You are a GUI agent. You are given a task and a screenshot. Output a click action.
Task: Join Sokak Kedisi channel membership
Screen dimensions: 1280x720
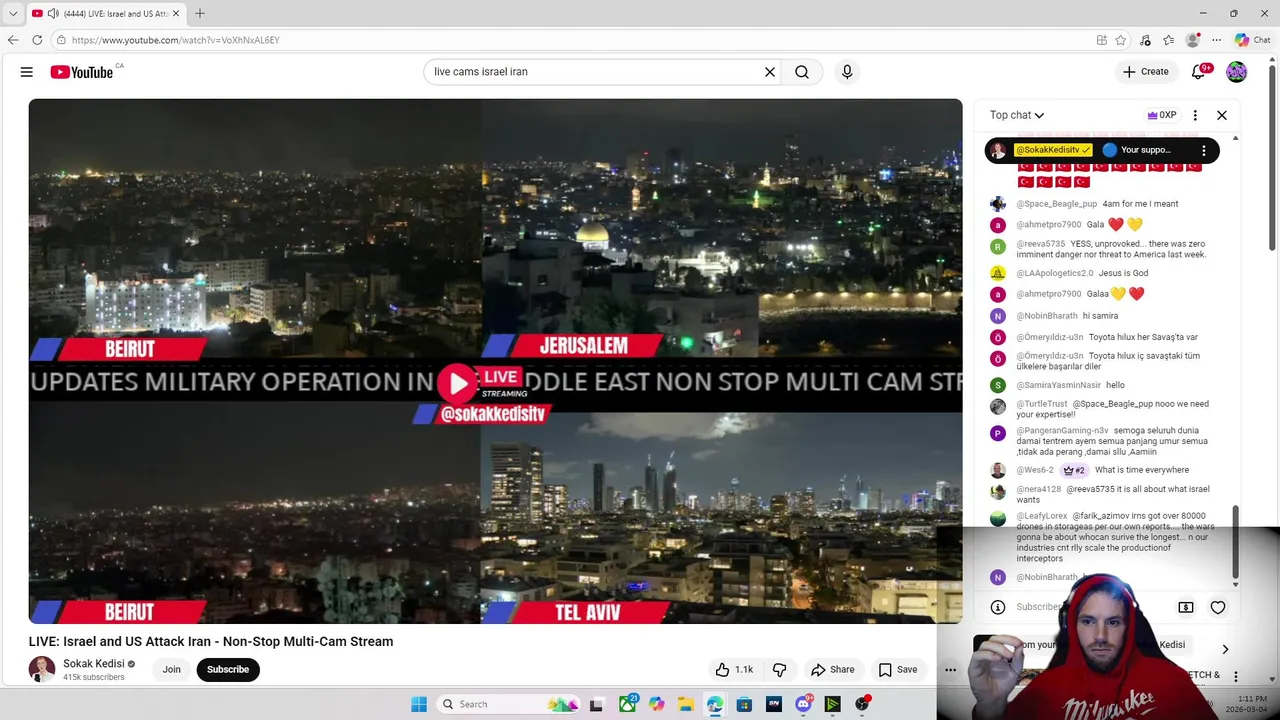pyautogui.click(x=172, y=670)
